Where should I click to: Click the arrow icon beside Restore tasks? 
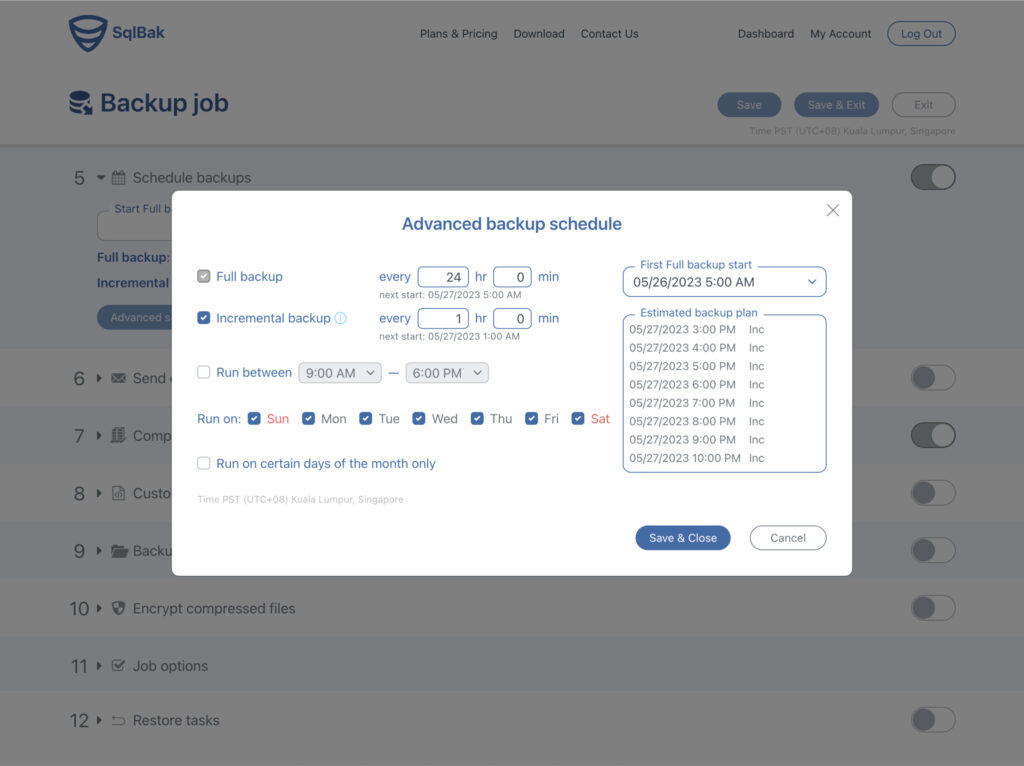[x=118, y=720]
